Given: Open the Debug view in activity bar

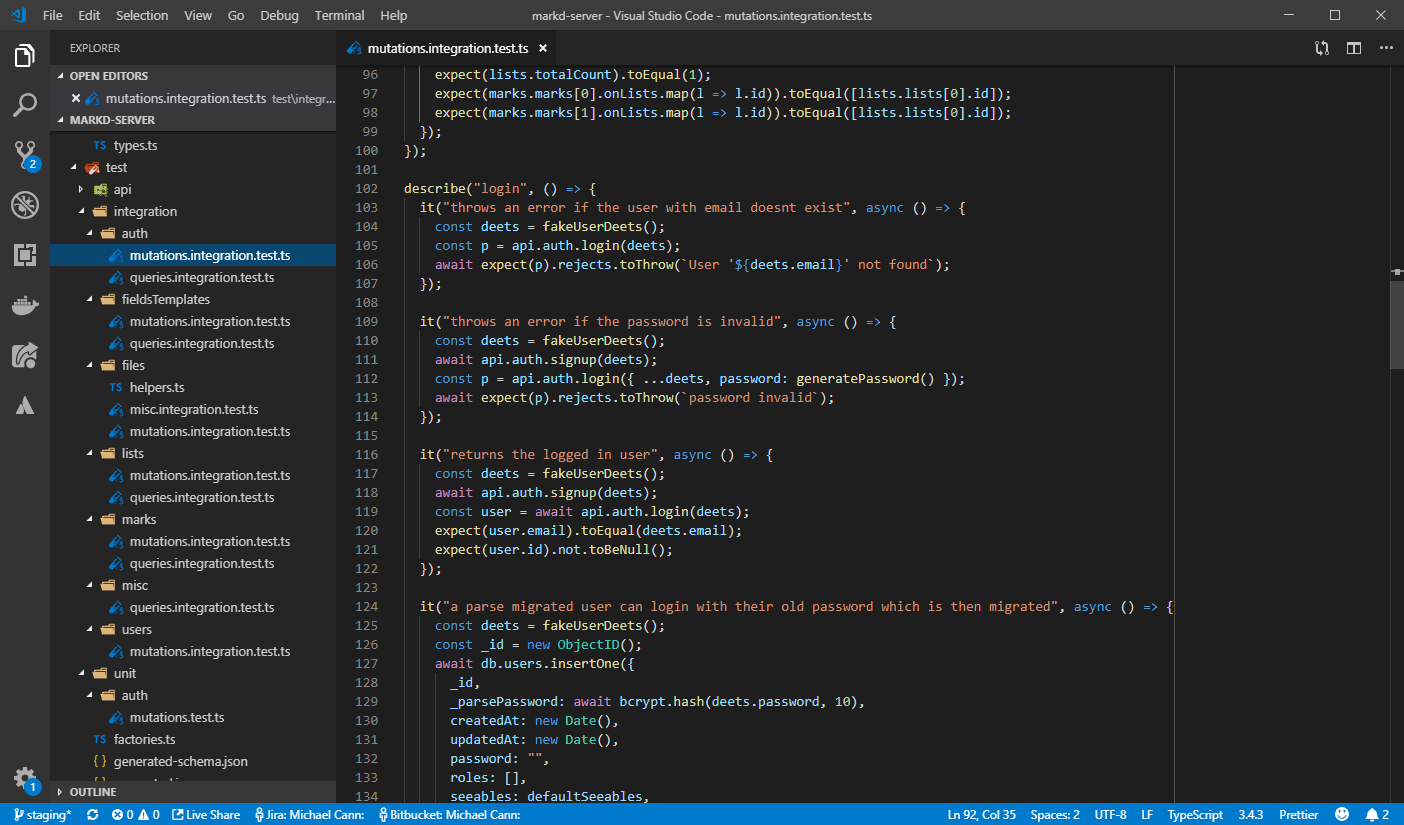Looking at the screenshot, I should 25,205.
